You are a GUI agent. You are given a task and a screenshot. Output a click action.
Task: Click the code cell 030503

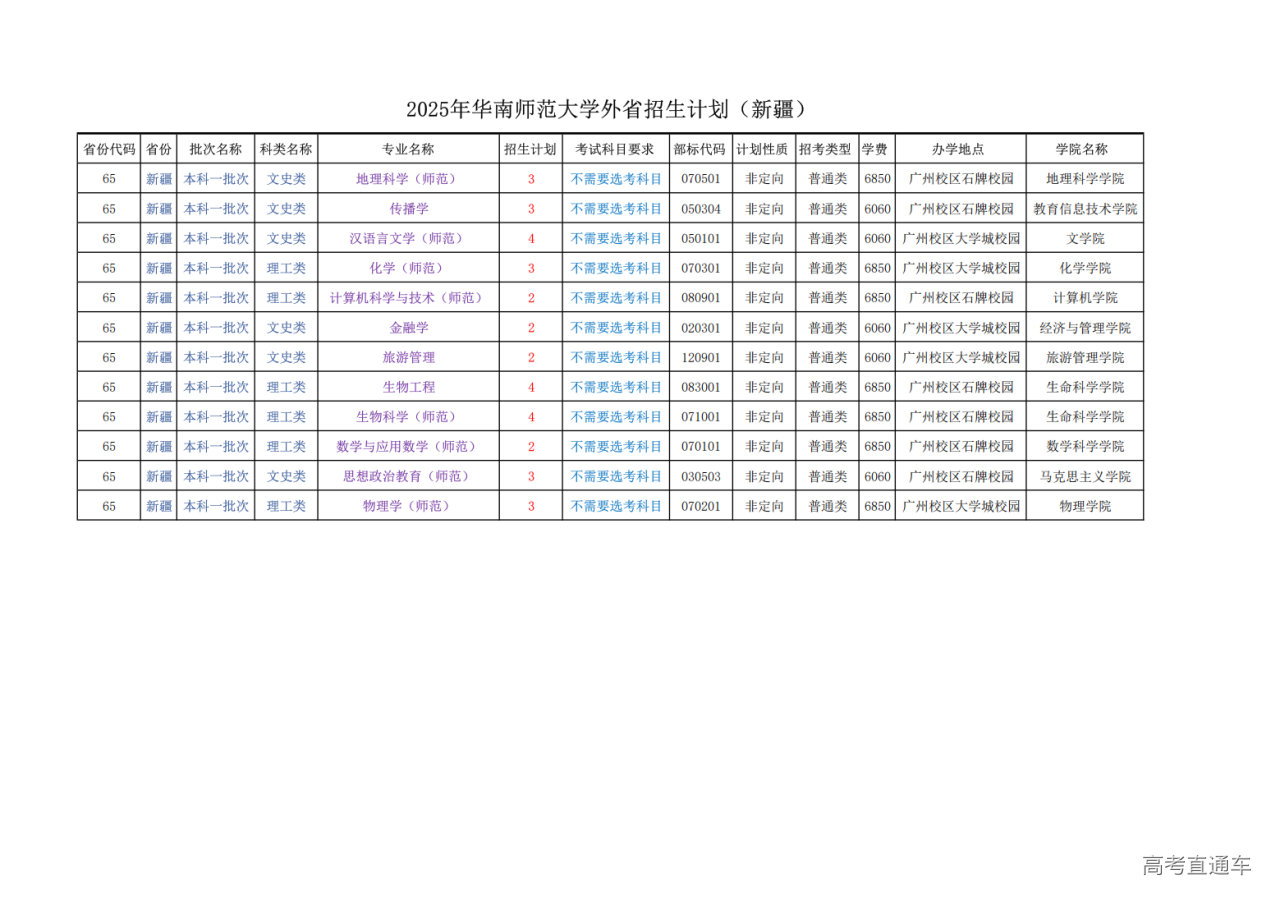pos(700,477)
